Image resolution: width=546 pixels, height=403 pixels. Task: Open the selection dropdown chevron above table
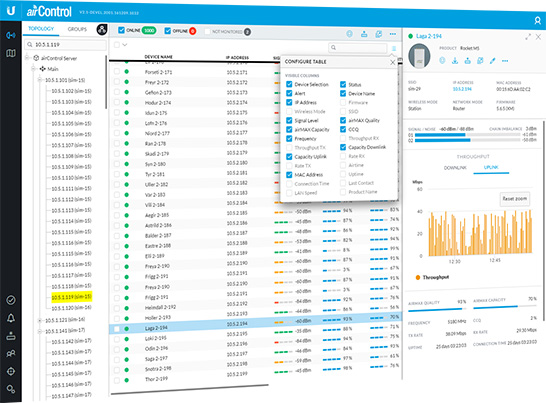tap(125, 45)
